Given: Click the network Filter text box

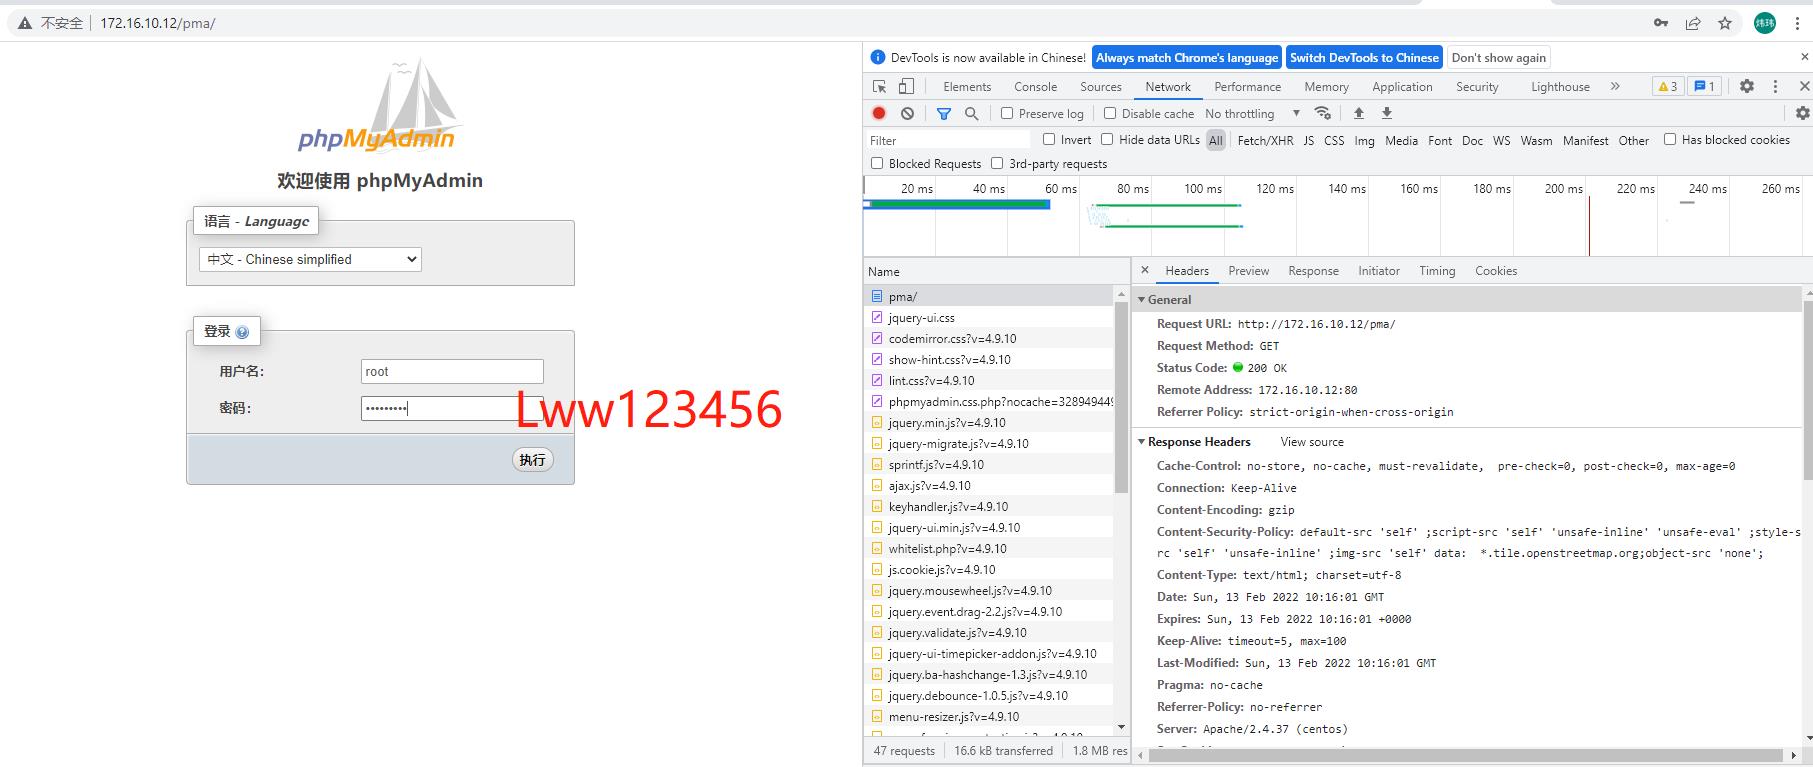Looking at the screenshot, I should tap(948, 141).
